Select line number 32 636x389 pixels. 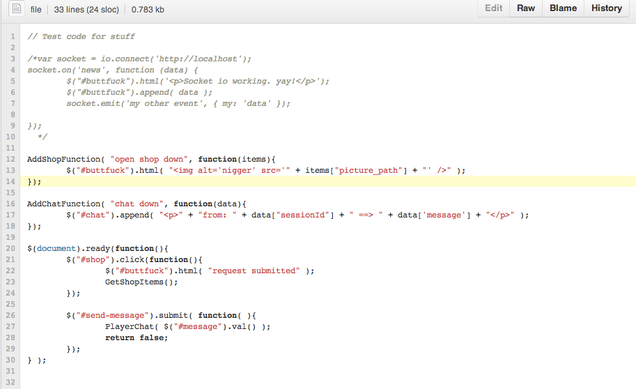11,382
